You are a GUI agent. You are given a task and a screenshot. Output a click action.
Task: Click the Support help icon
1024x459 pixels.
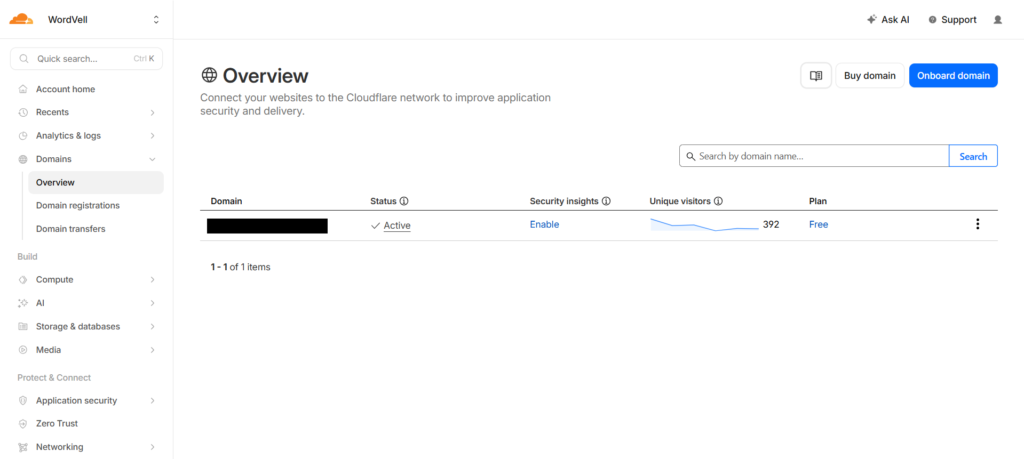click(933, 20)
